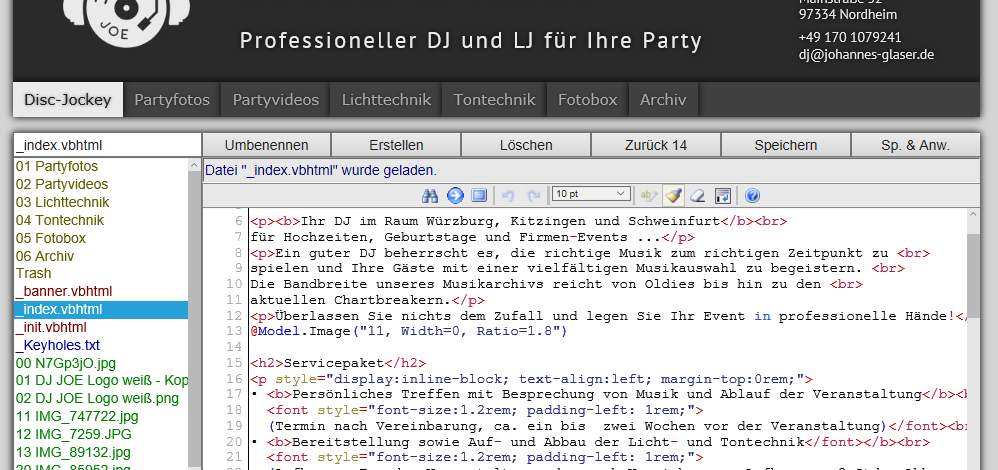The image size is (998, 470).
Task: Click phone number +49 170 1079241
Action: pyautogui.click(x=850, y=37)
